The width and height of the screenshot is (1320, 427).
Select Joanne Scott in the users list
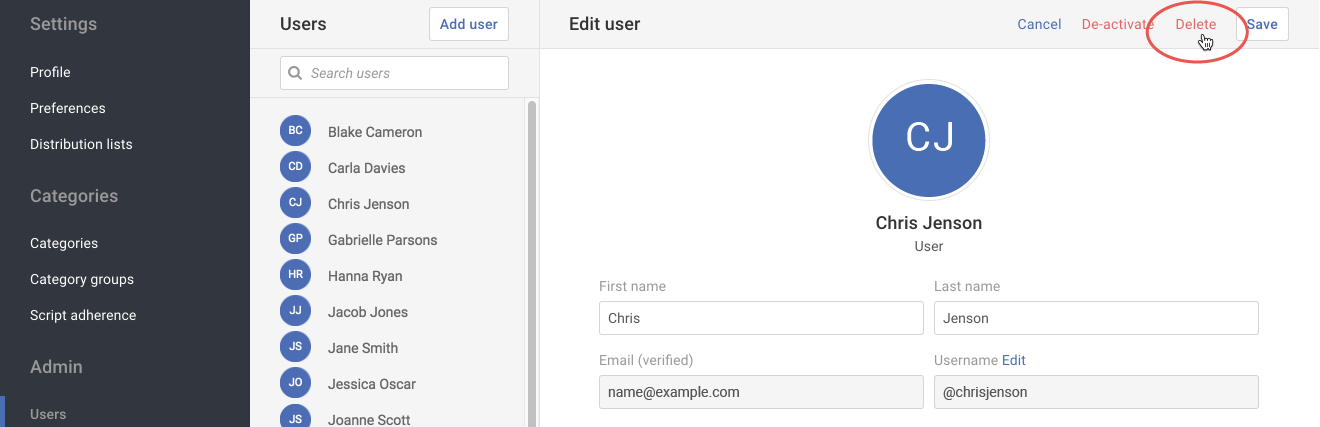[x=369, y=420]
